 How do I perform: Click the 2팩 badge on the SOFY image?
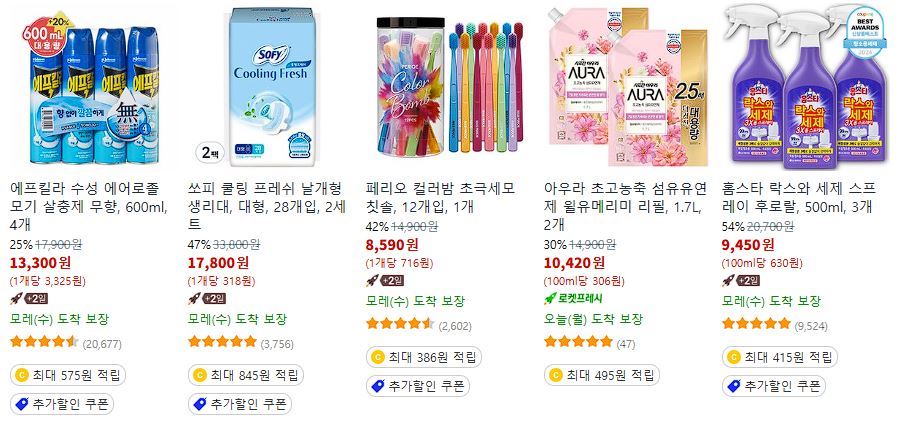210,153
